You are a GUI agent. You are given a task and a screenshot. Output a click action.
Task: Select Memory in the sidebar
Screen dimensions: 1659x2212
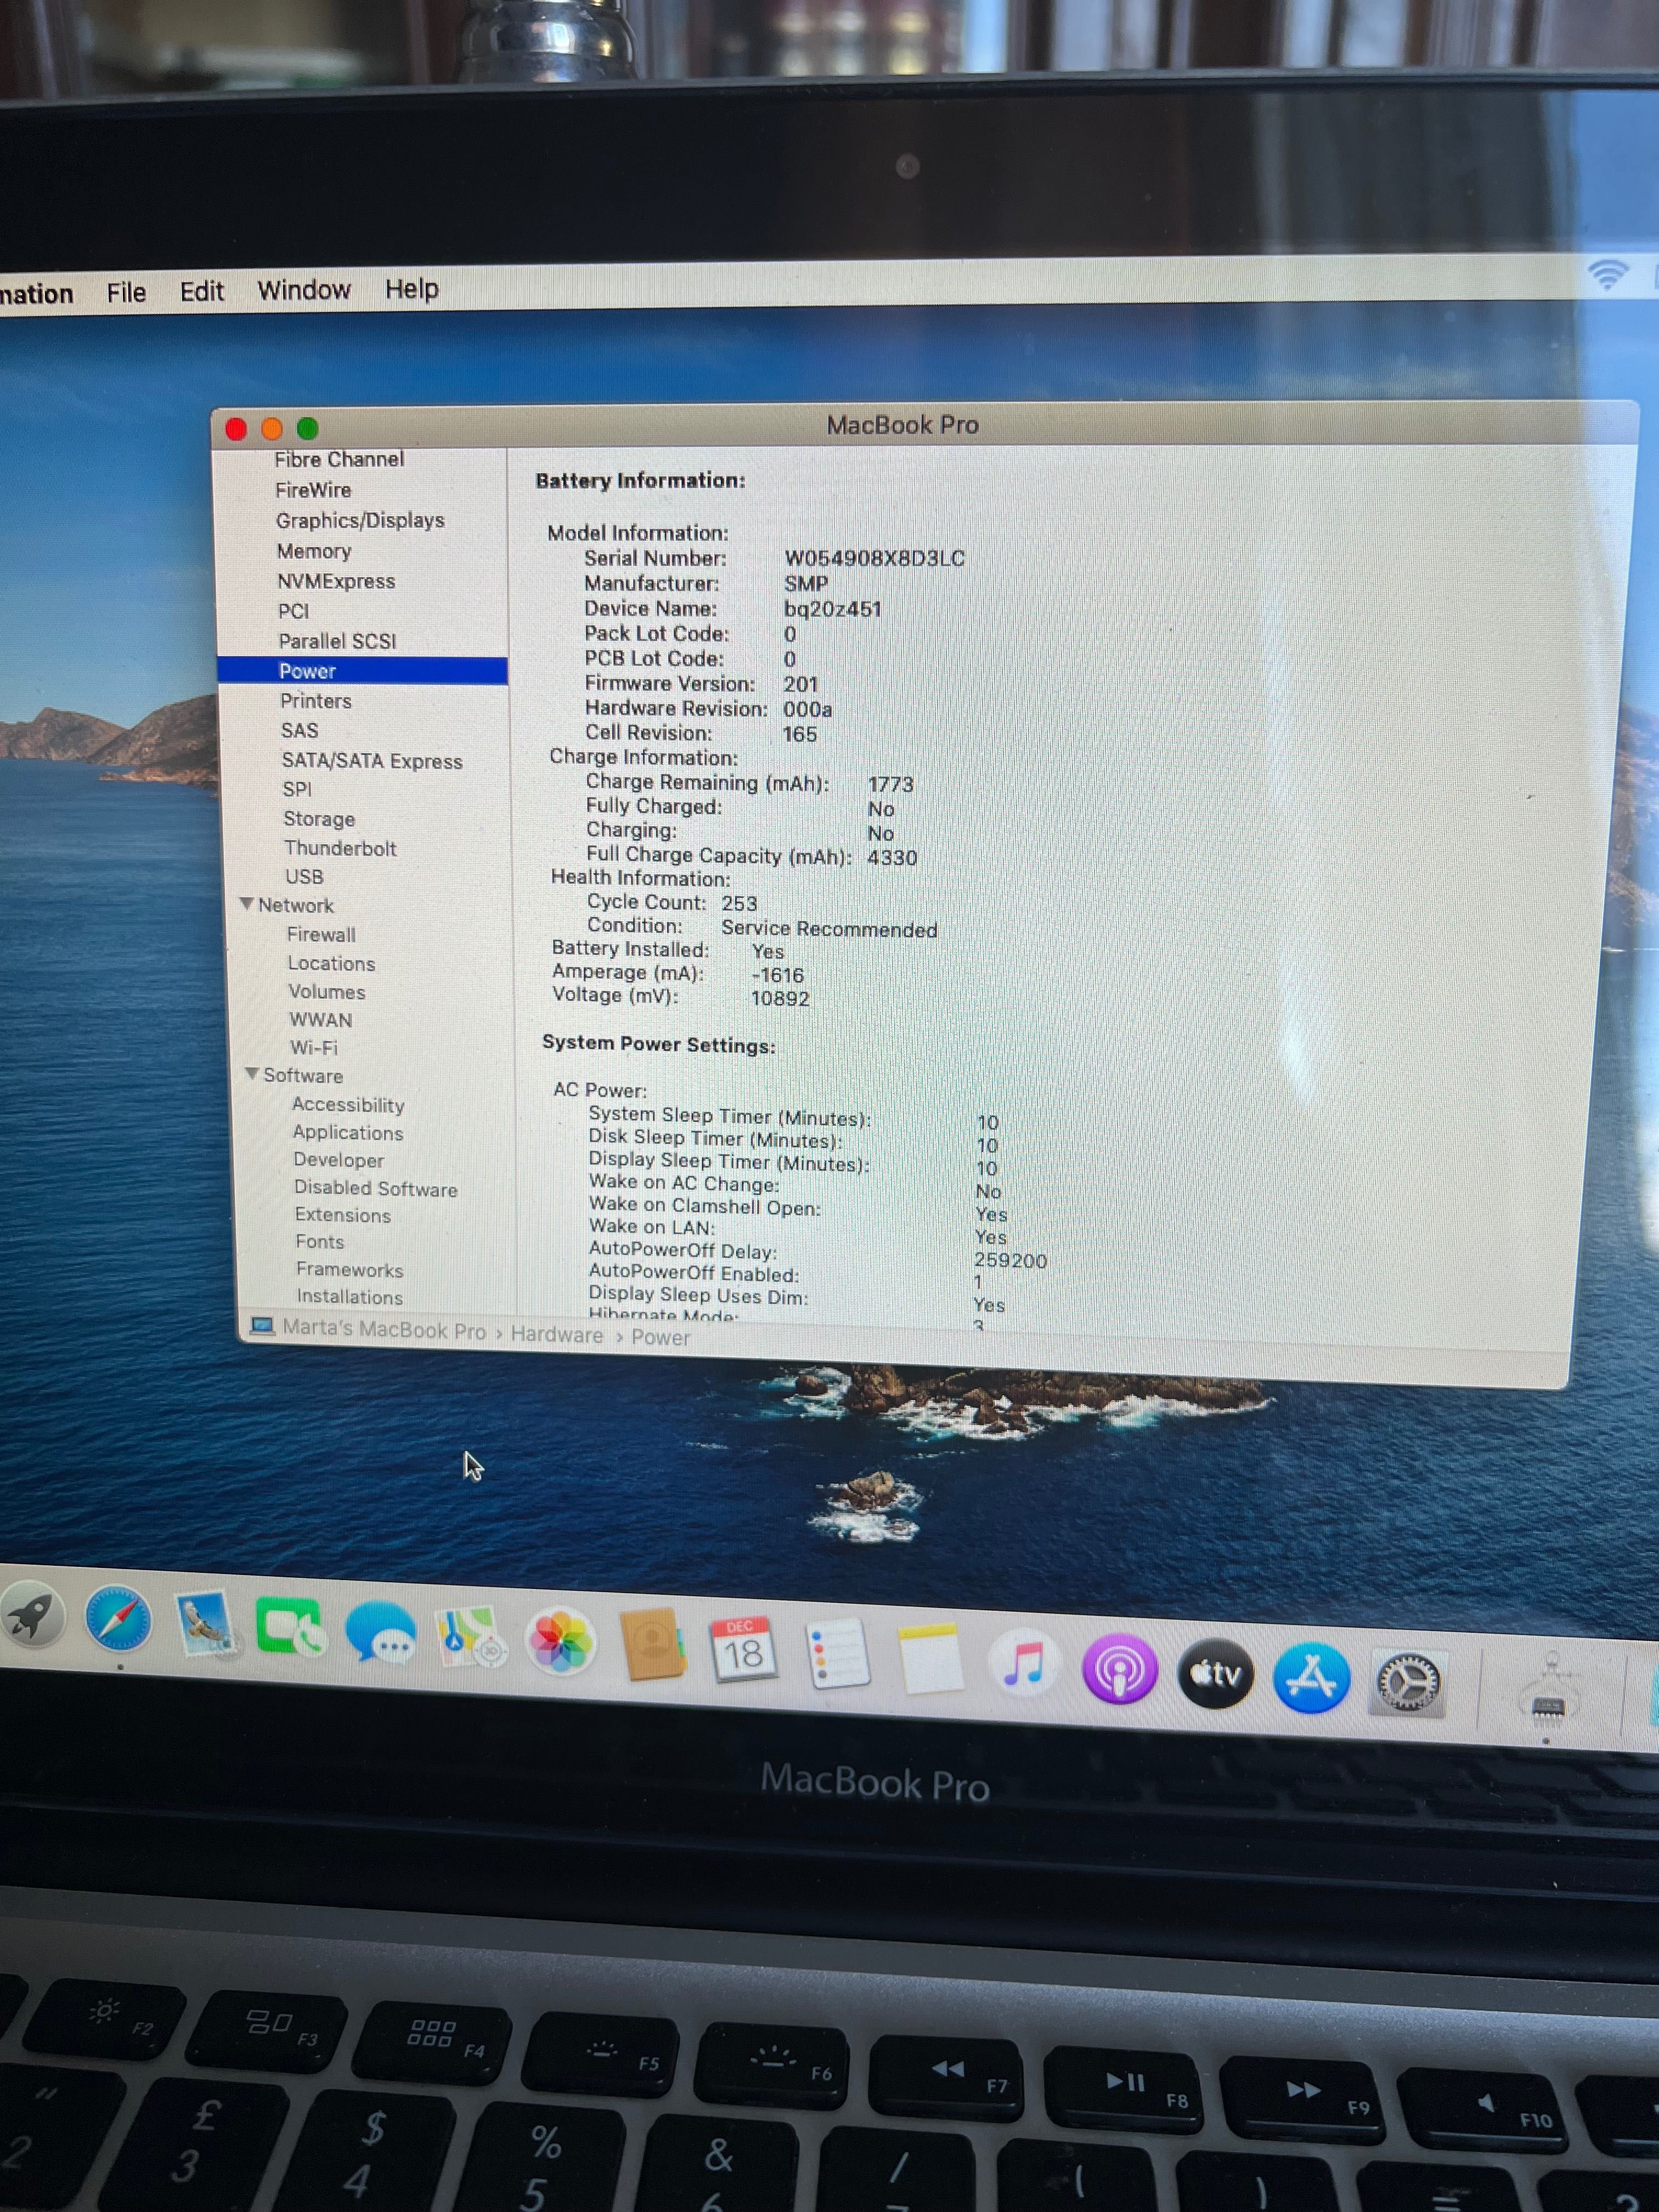click(314, 551)
